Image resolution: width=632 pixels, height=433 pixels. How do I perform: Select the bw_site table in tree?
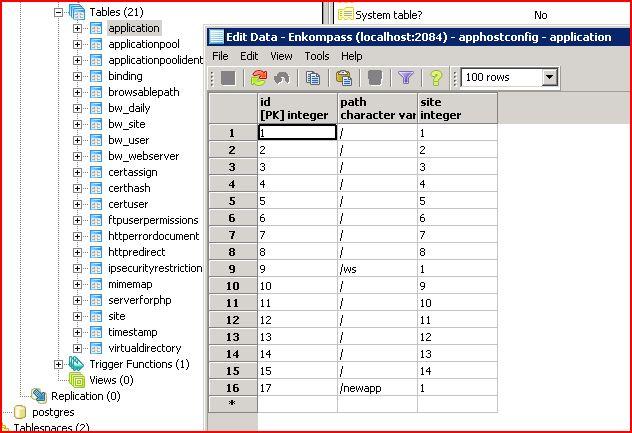(127, 124)
